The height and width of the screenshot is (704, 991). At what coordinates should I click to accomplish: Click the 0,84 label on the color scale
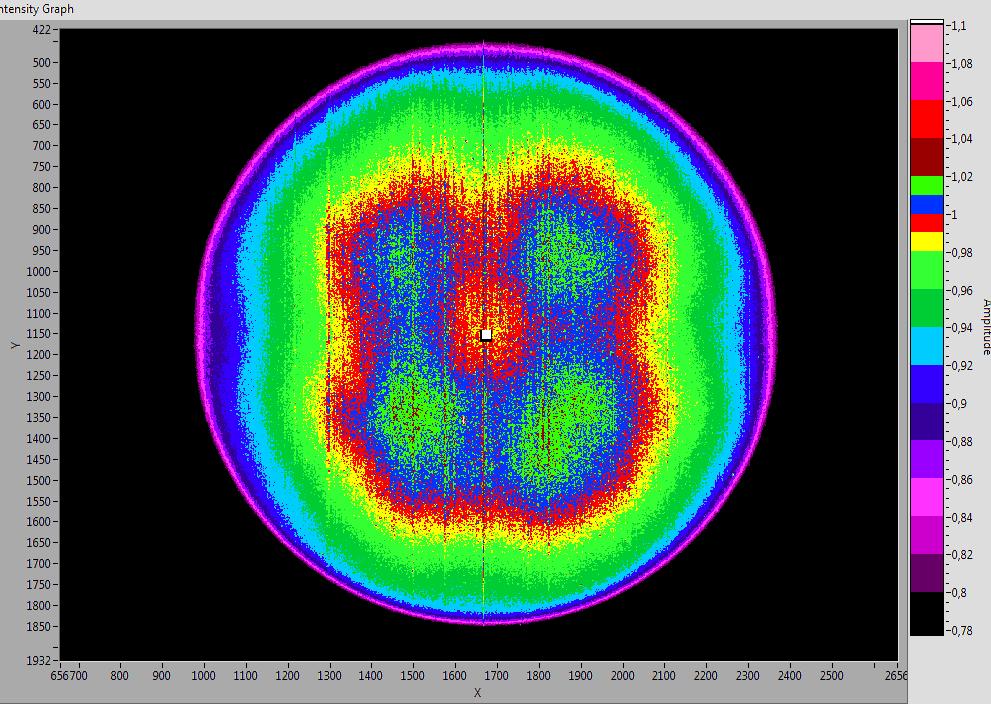click(962, 518)
